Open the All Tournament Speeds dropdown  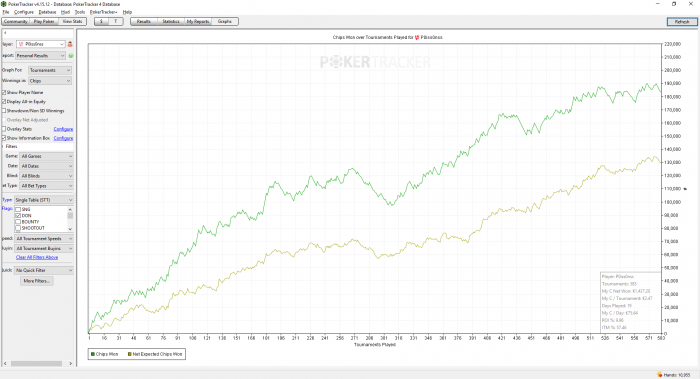(44, 239)
